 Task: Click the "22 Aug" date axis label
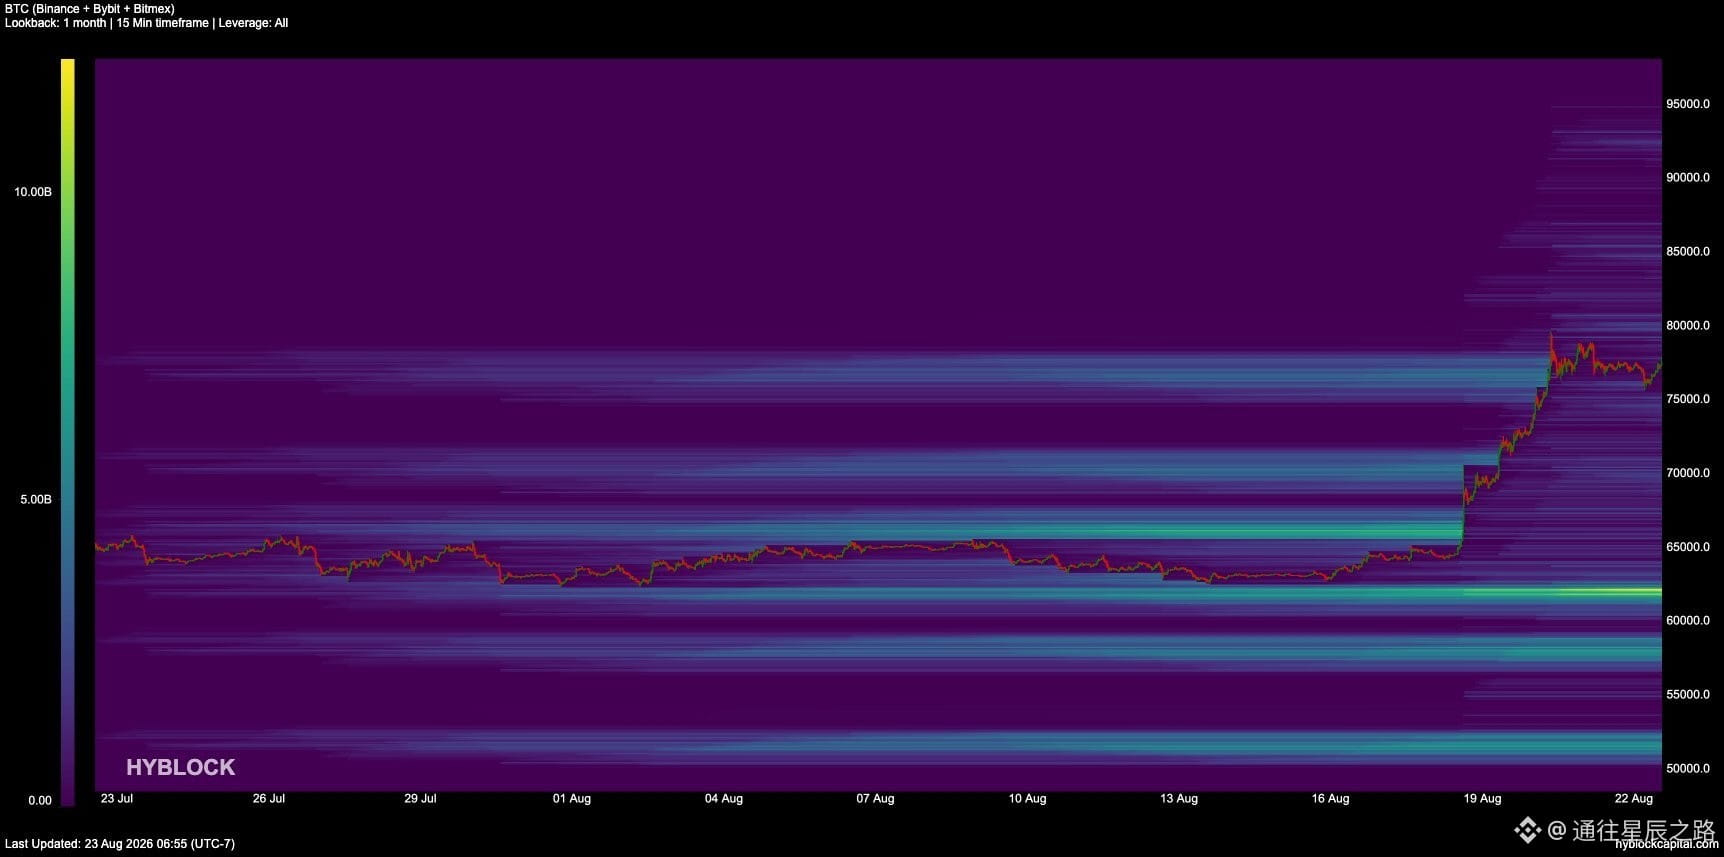(x=1634, y=799)
